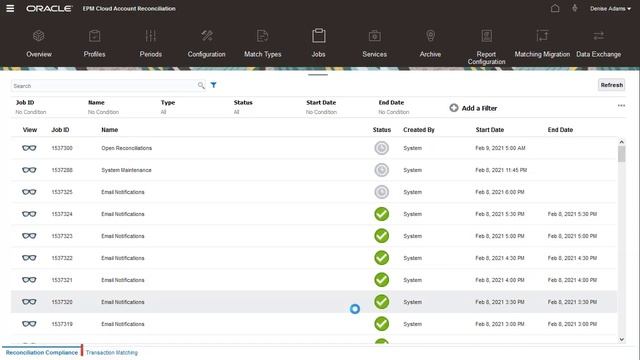The height and width of the screenshot is (360, 640).
Task: Switch to Reconciliation Compliance tab
Action: [x=42, y=352]
